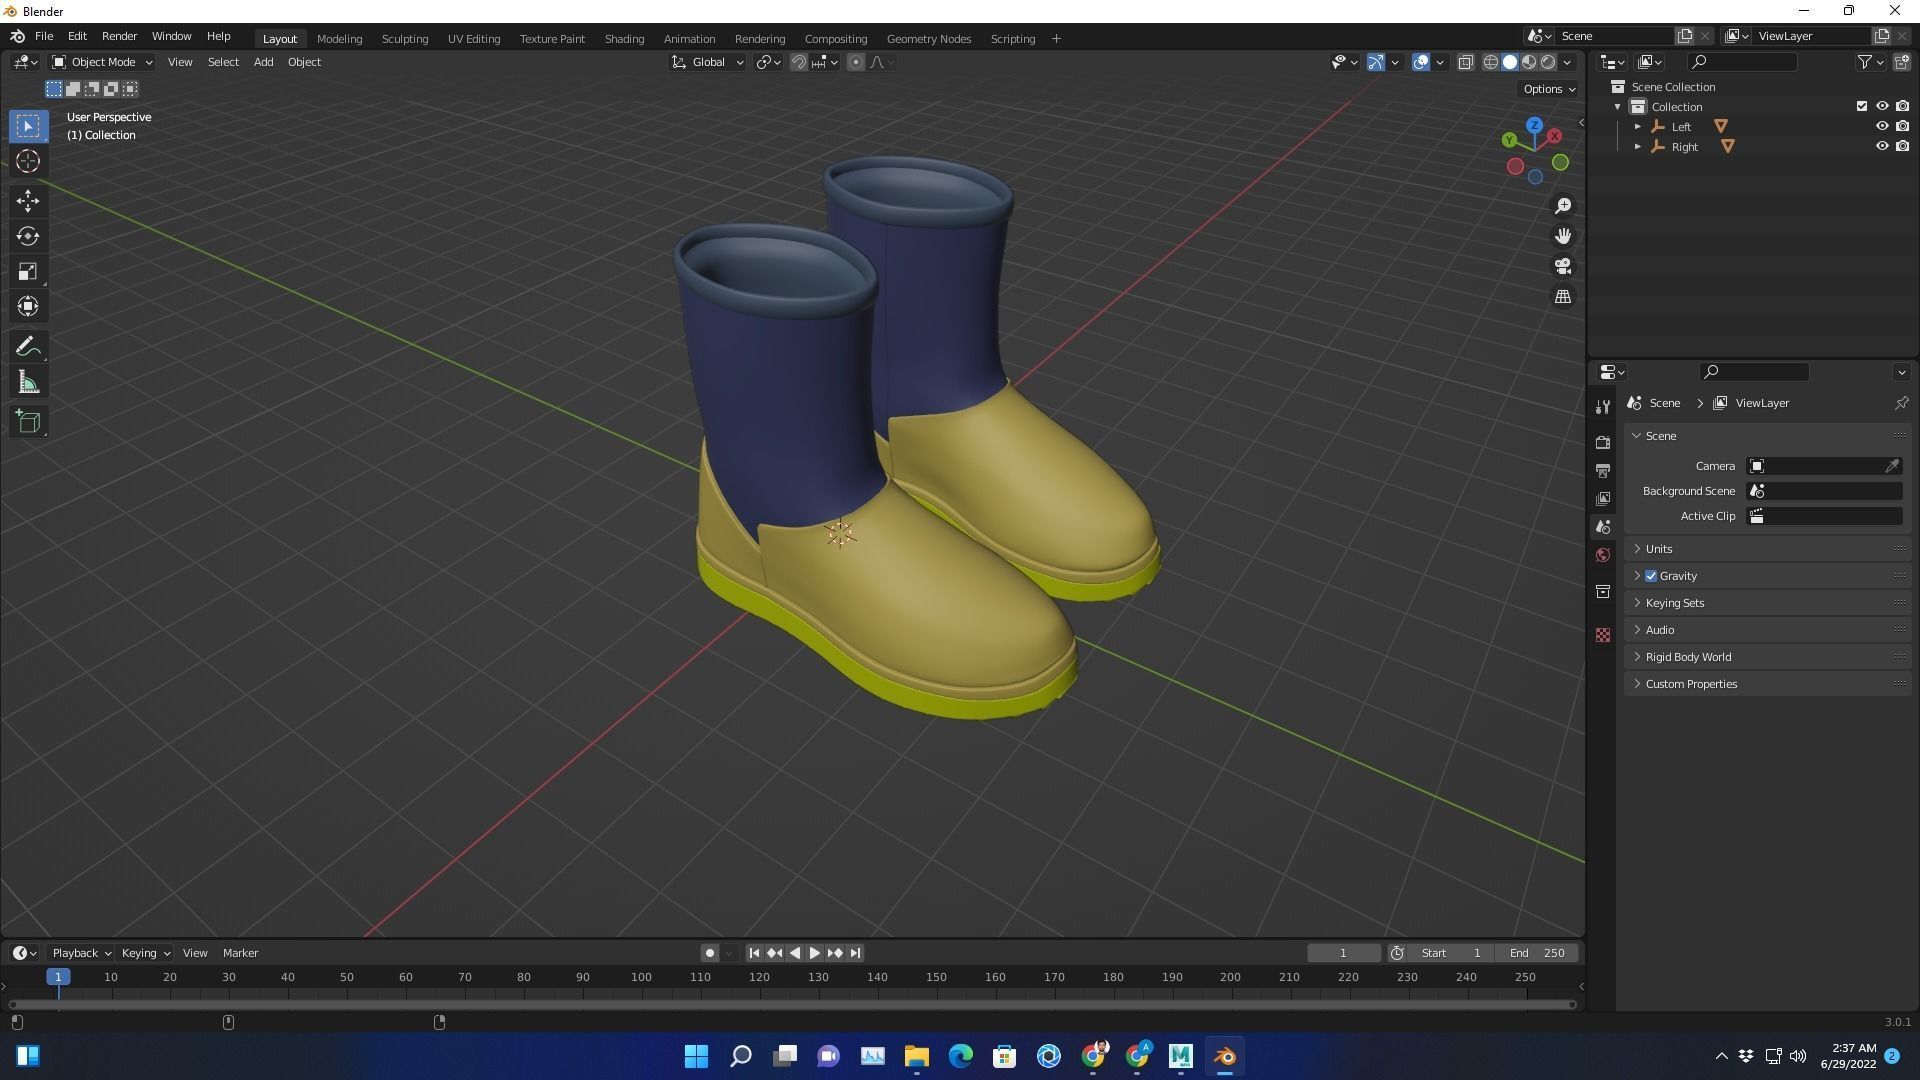Switch to wireframe viewport shading
The image size is (1920, 1080).
pos(1490,62)
